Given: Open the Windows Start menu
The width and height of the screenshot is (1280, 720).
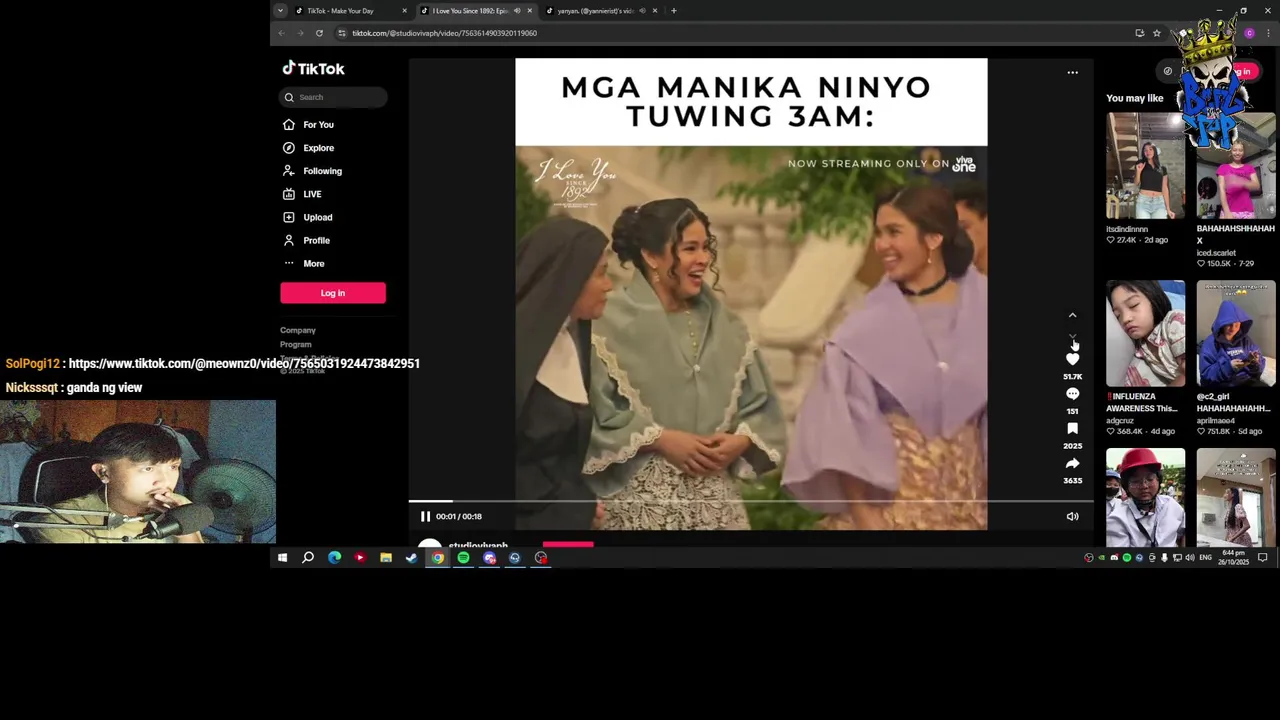Looking at the screenshot, I should click(282, 558).
